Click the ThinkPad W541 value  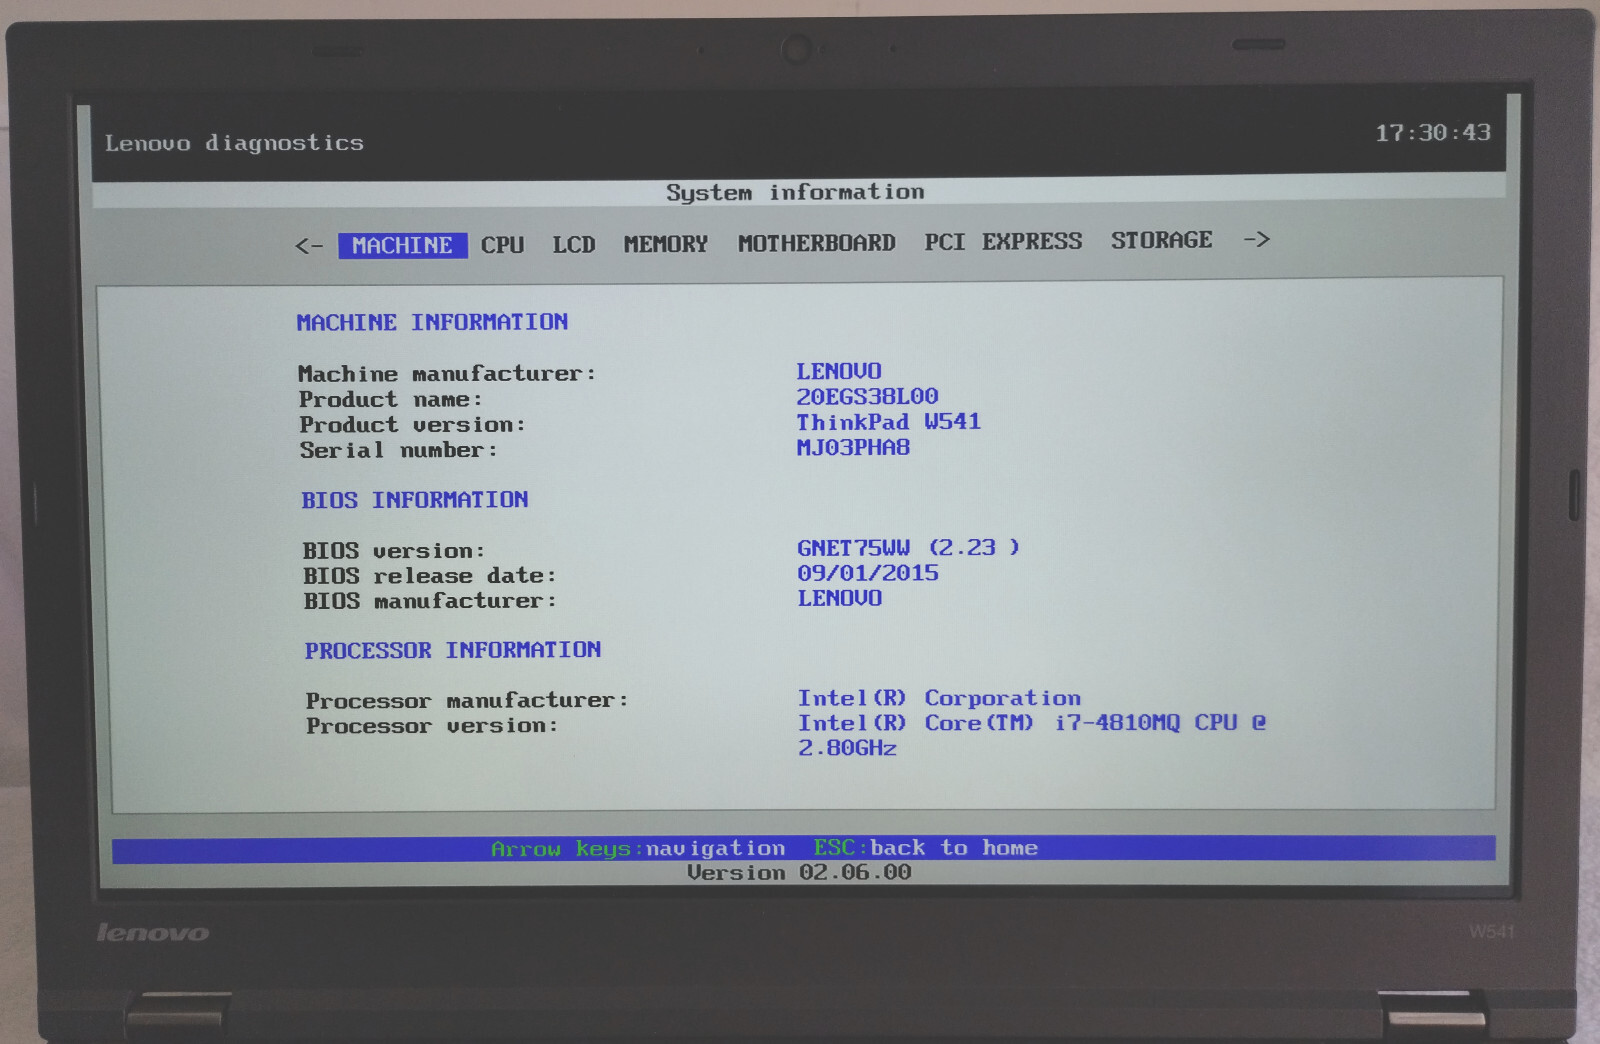coord(888,422)
